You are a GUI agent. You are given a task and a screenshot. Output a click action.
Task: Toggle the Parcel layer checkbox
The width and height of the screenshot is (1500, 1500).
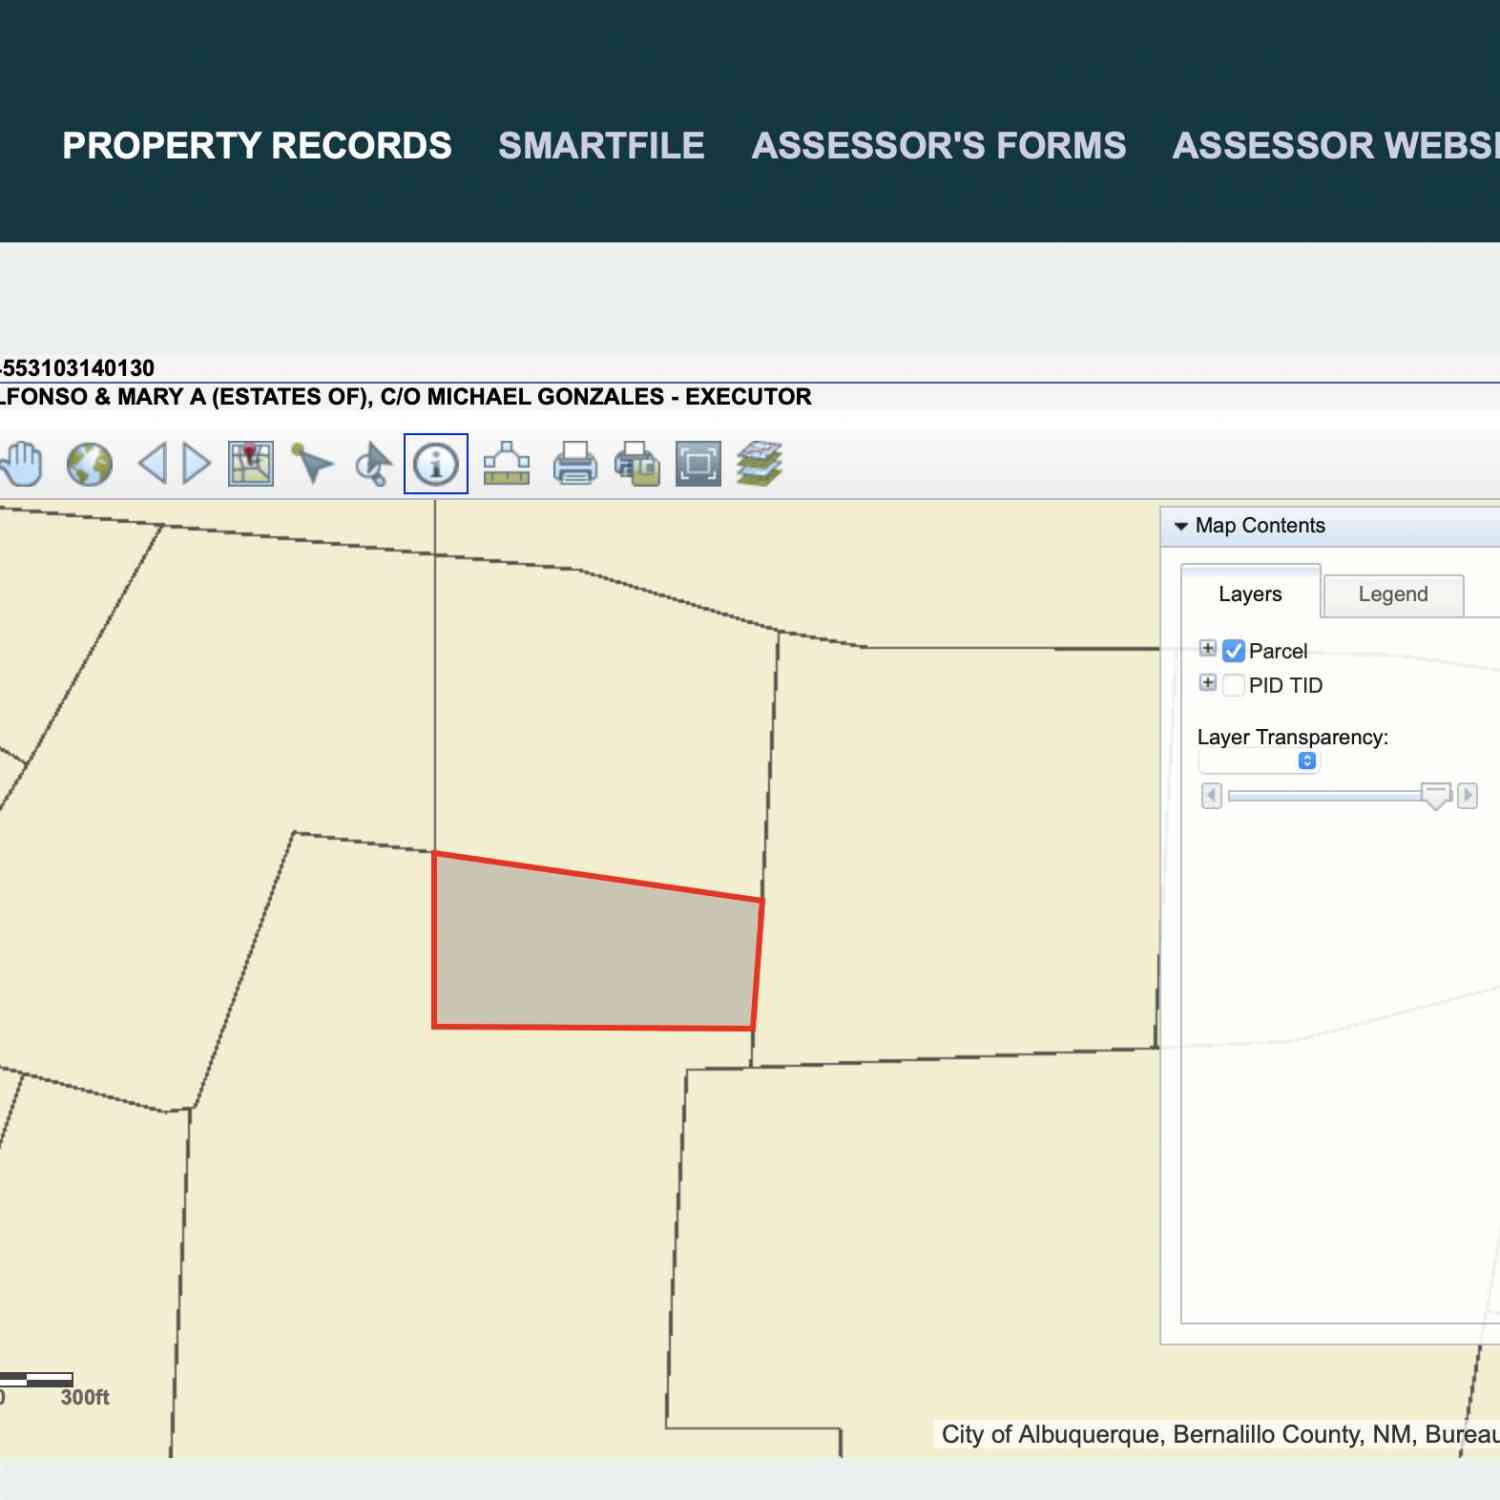[x=1234, y=651]
